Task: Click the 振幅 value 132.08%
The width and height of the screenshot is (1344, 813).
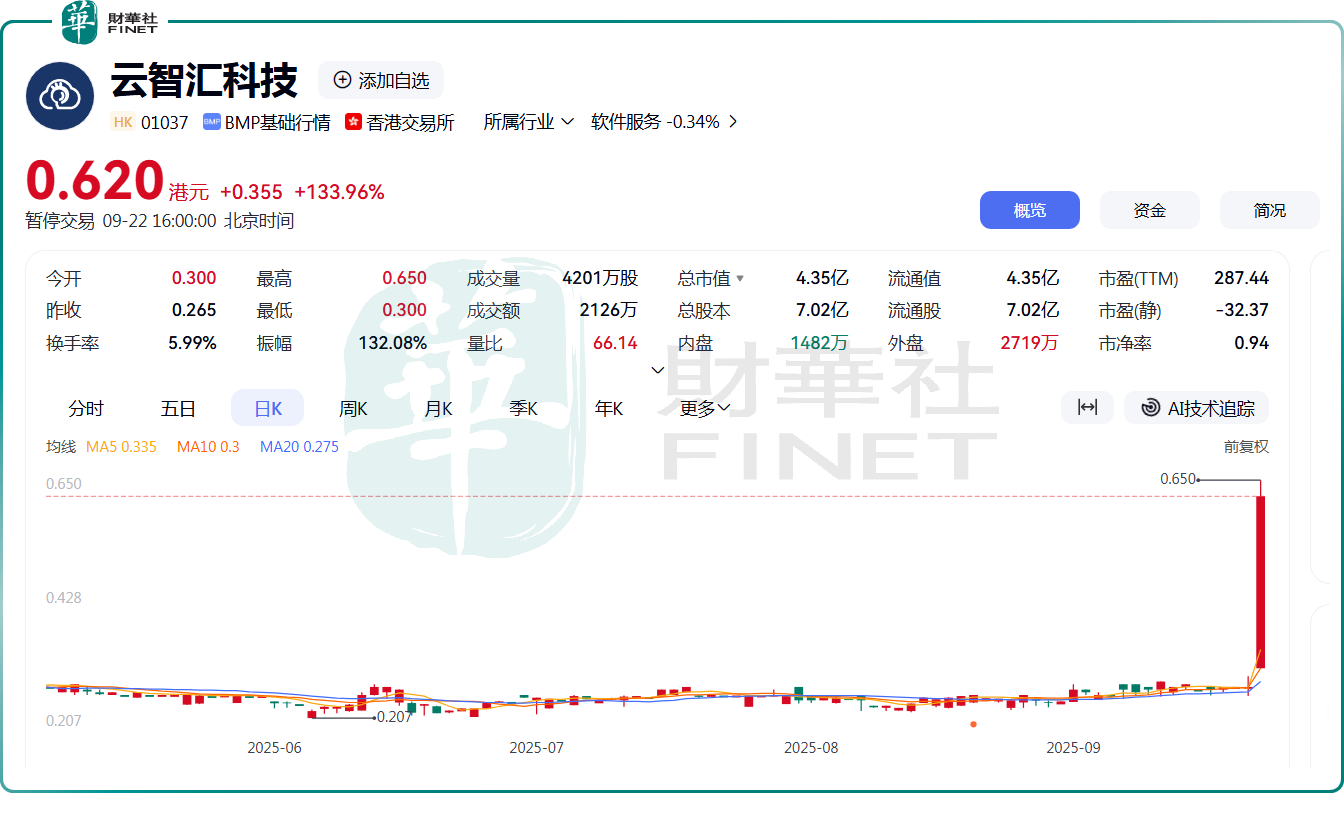Action: pyautogui.click(x=393, y=343)
